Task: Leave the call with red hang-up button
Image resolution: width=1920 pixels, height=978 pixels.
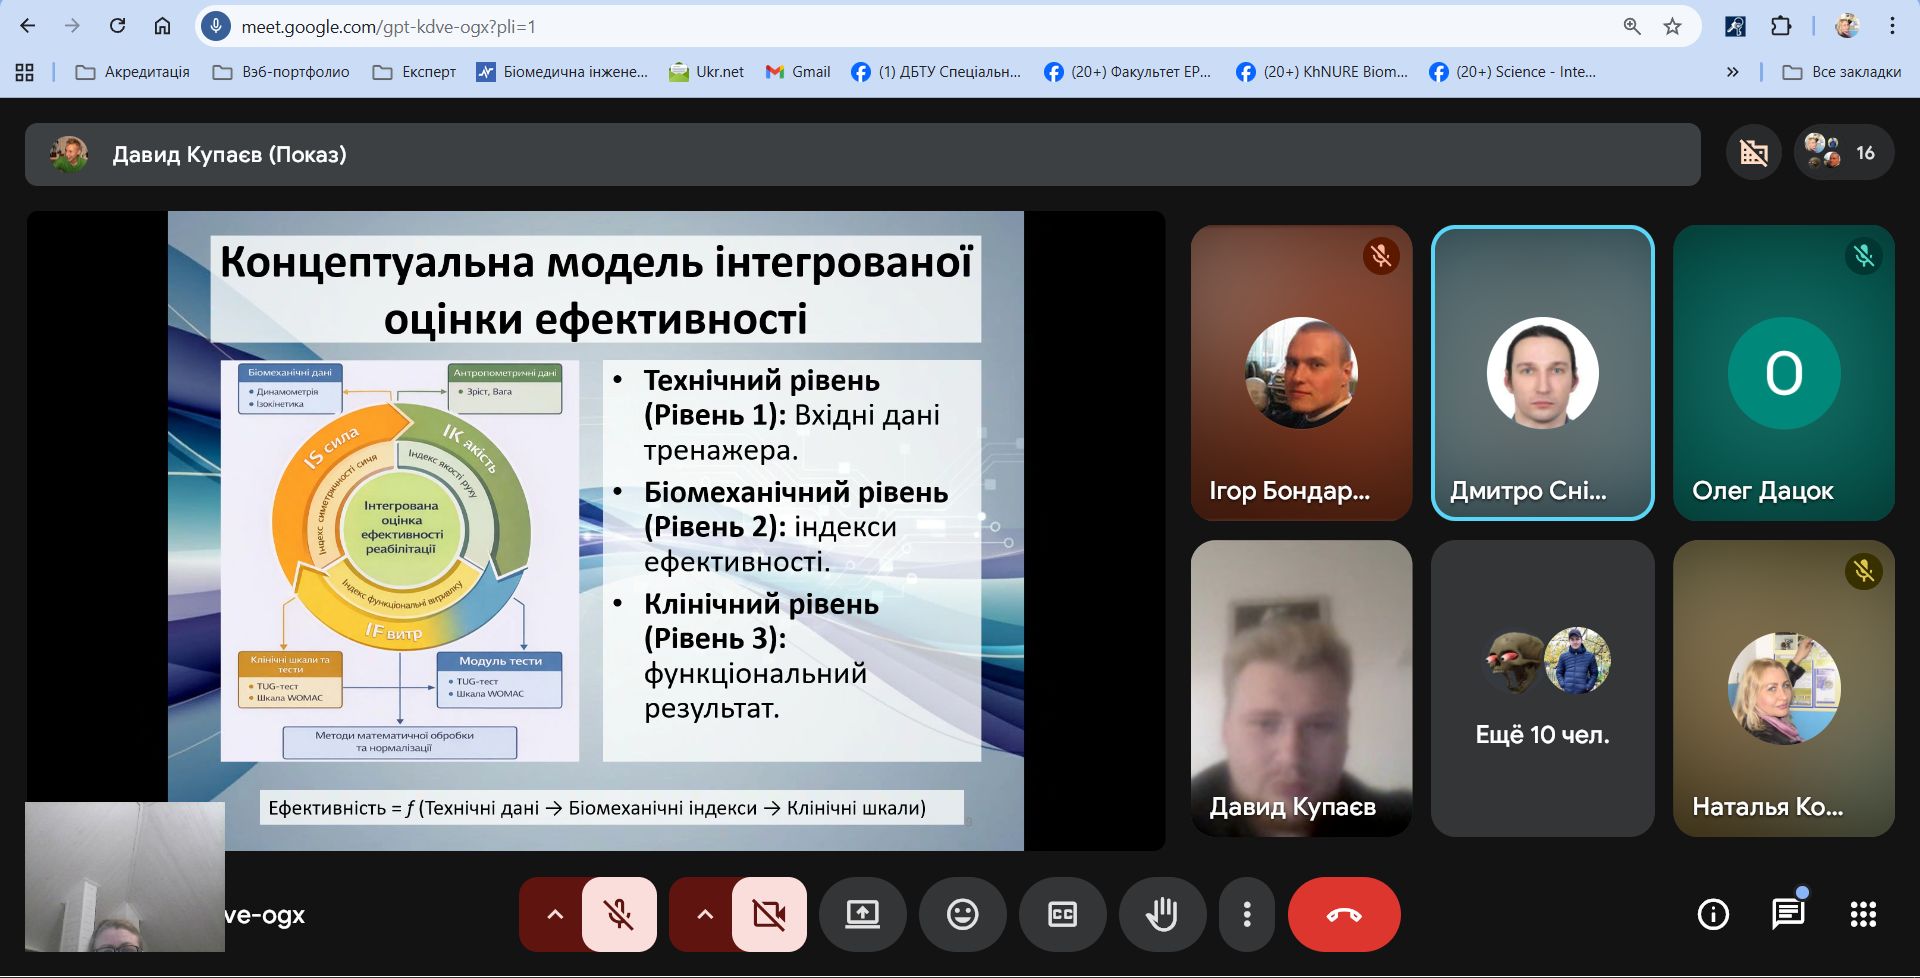Action: pos(1343,914)
